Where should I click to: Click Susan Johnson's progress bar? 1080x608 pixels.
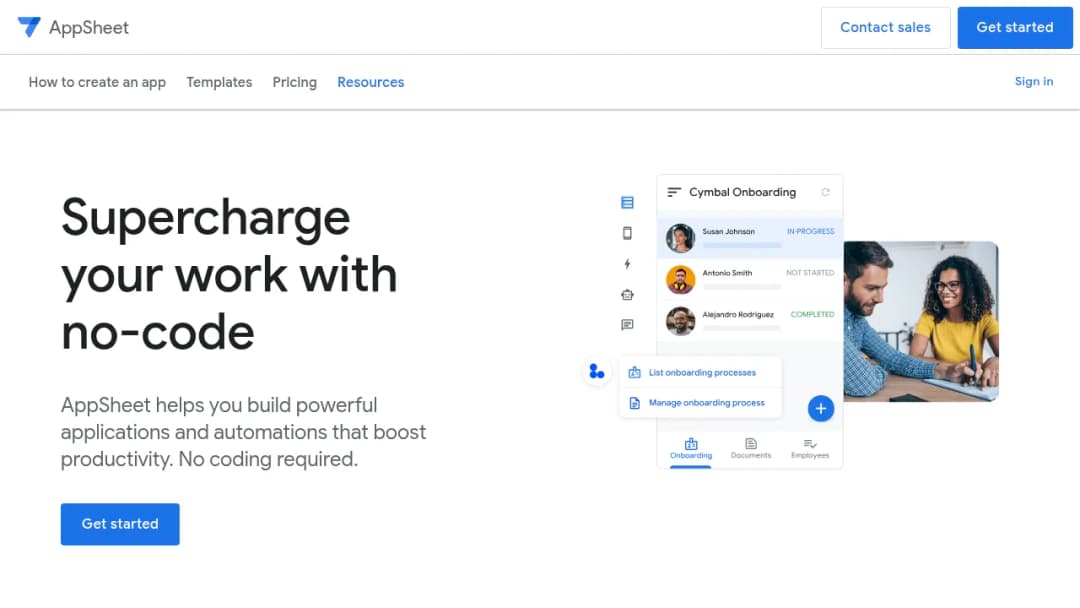tap(742, 245)
